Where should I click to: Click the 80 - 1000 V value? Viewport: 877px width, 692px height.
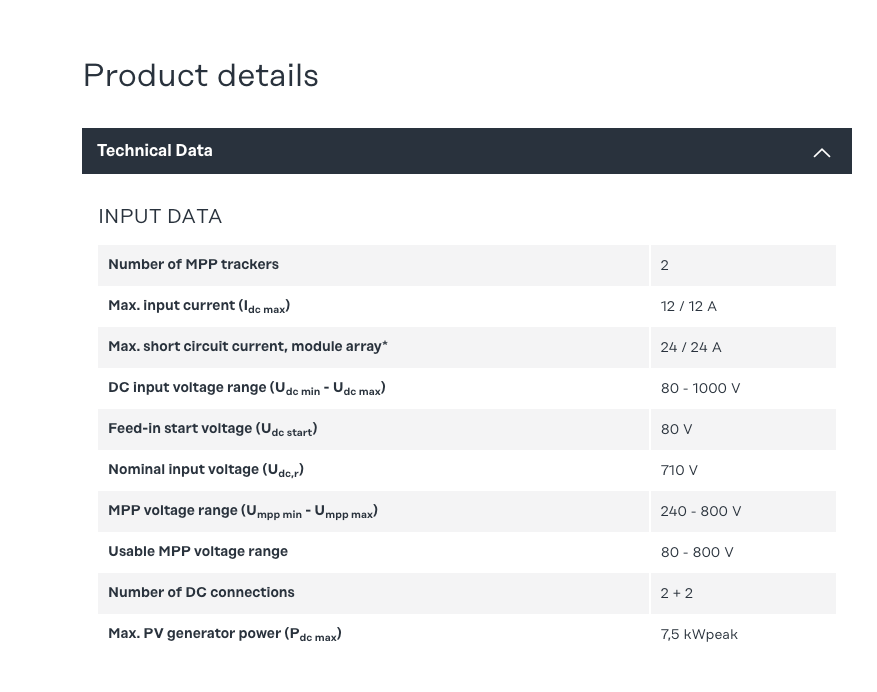(x=700, y=388)
